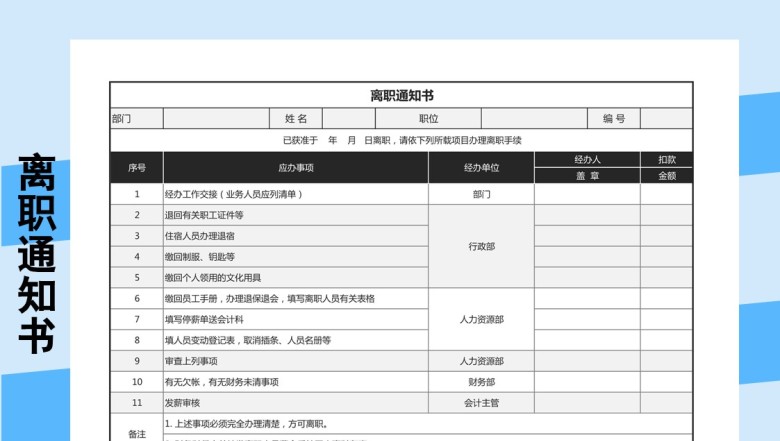Click the blank field next to 姓 名
This screenshot has height=441, width=780.
(349, 118)
